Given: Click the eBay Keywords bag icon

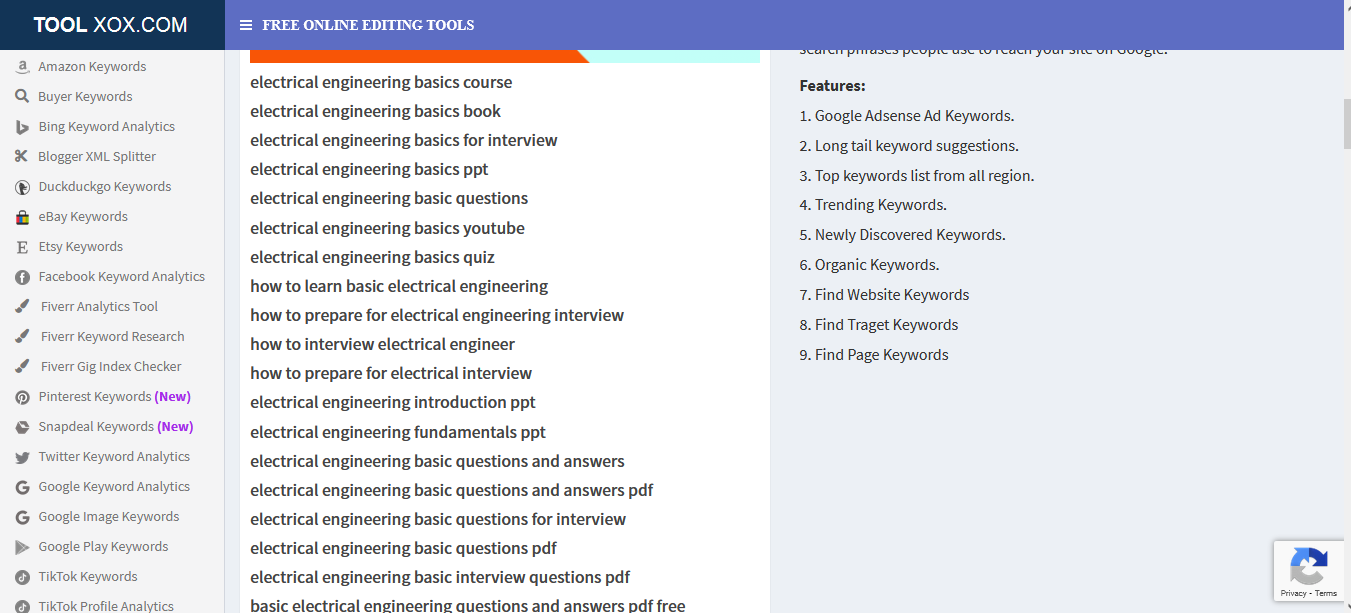Looking at the screenshot, I should (22, 217).
